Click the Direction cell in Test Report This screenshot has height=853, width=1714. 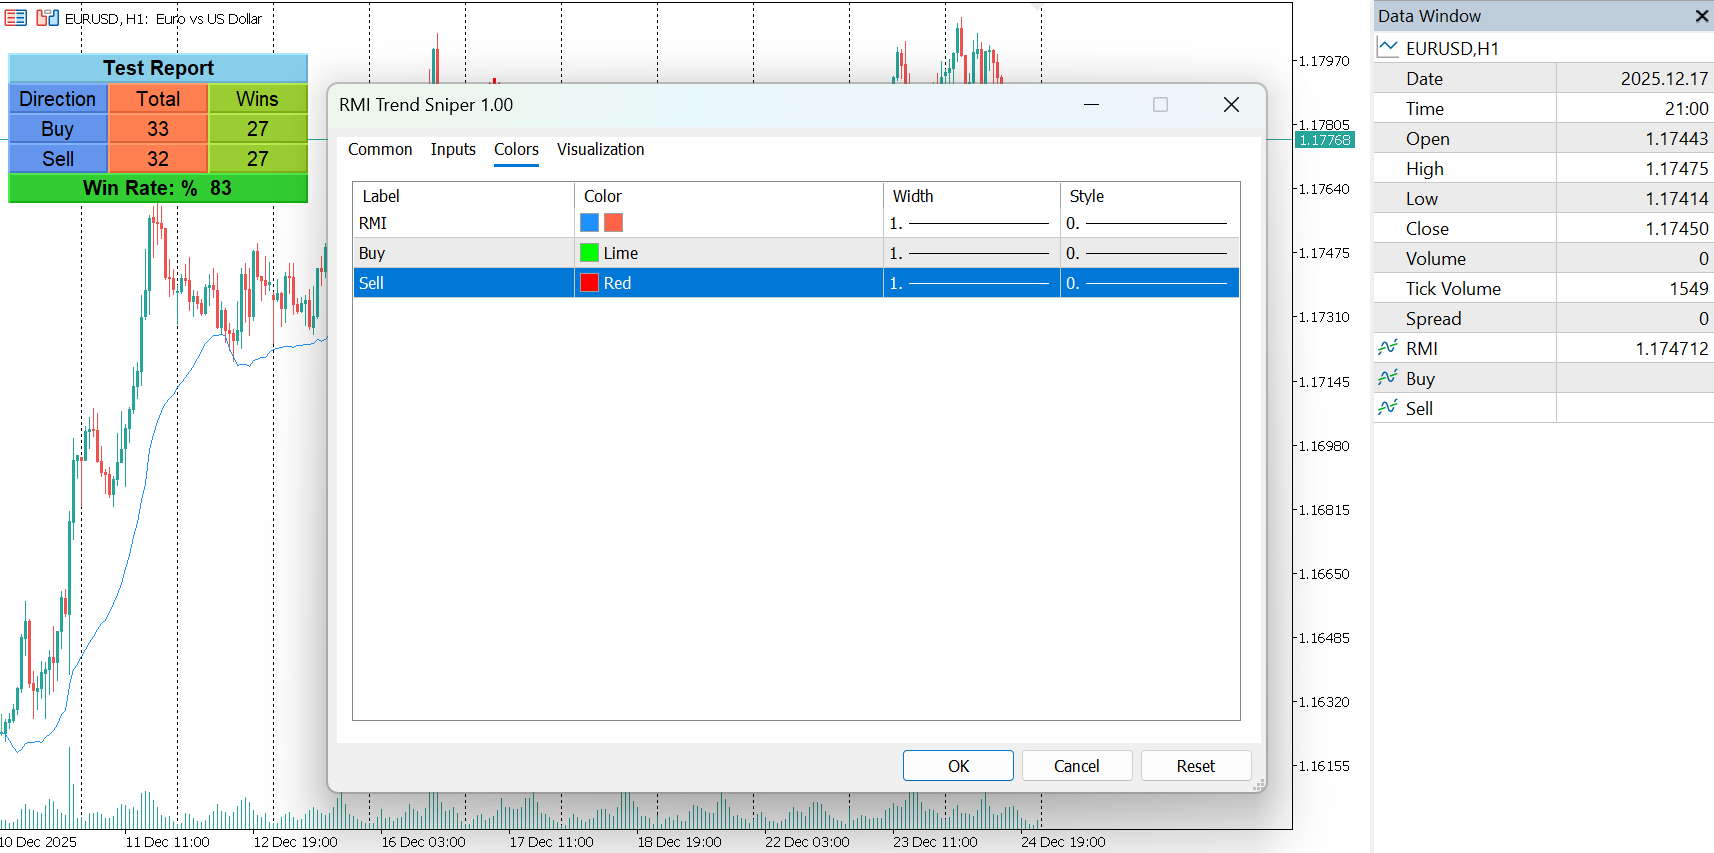coord(58,99)
